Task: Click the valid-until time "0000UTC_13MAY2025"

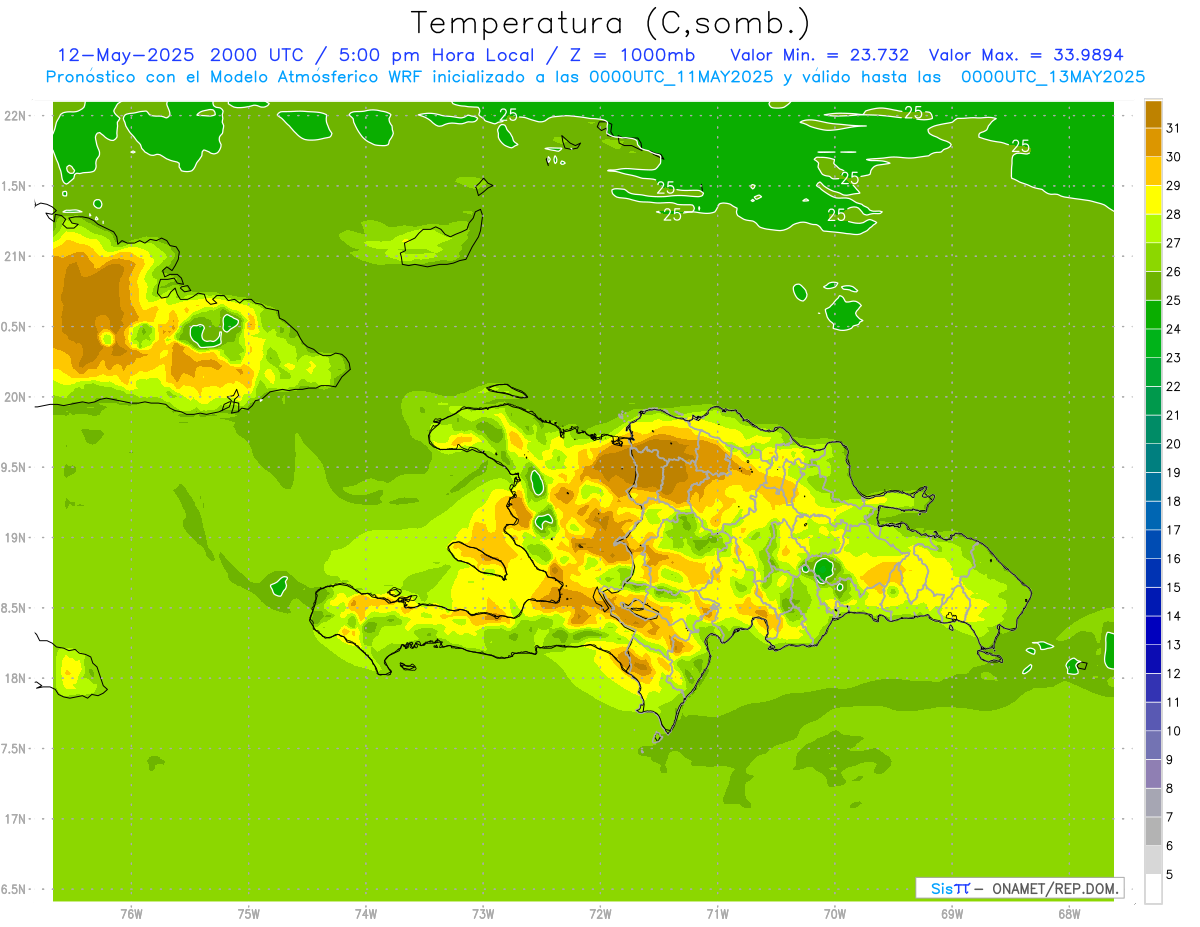Action: (x=1053, y=76)
